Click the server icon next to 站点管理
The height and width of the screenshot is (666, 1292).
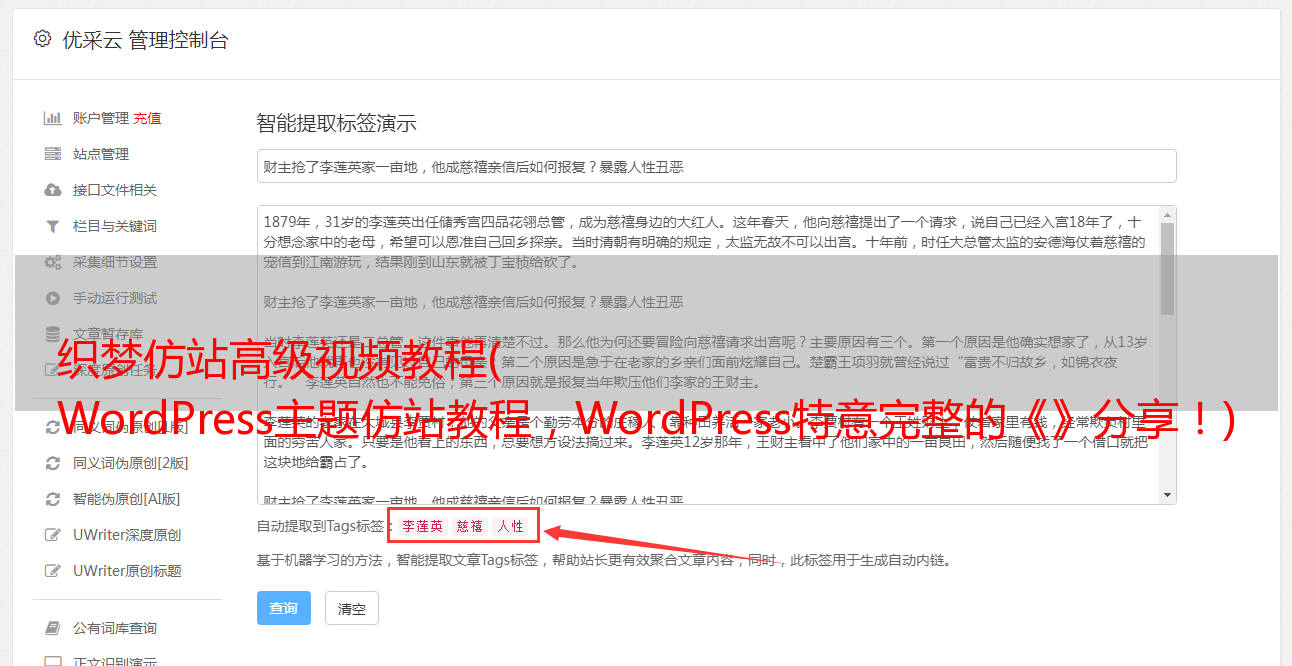[53, 154]
